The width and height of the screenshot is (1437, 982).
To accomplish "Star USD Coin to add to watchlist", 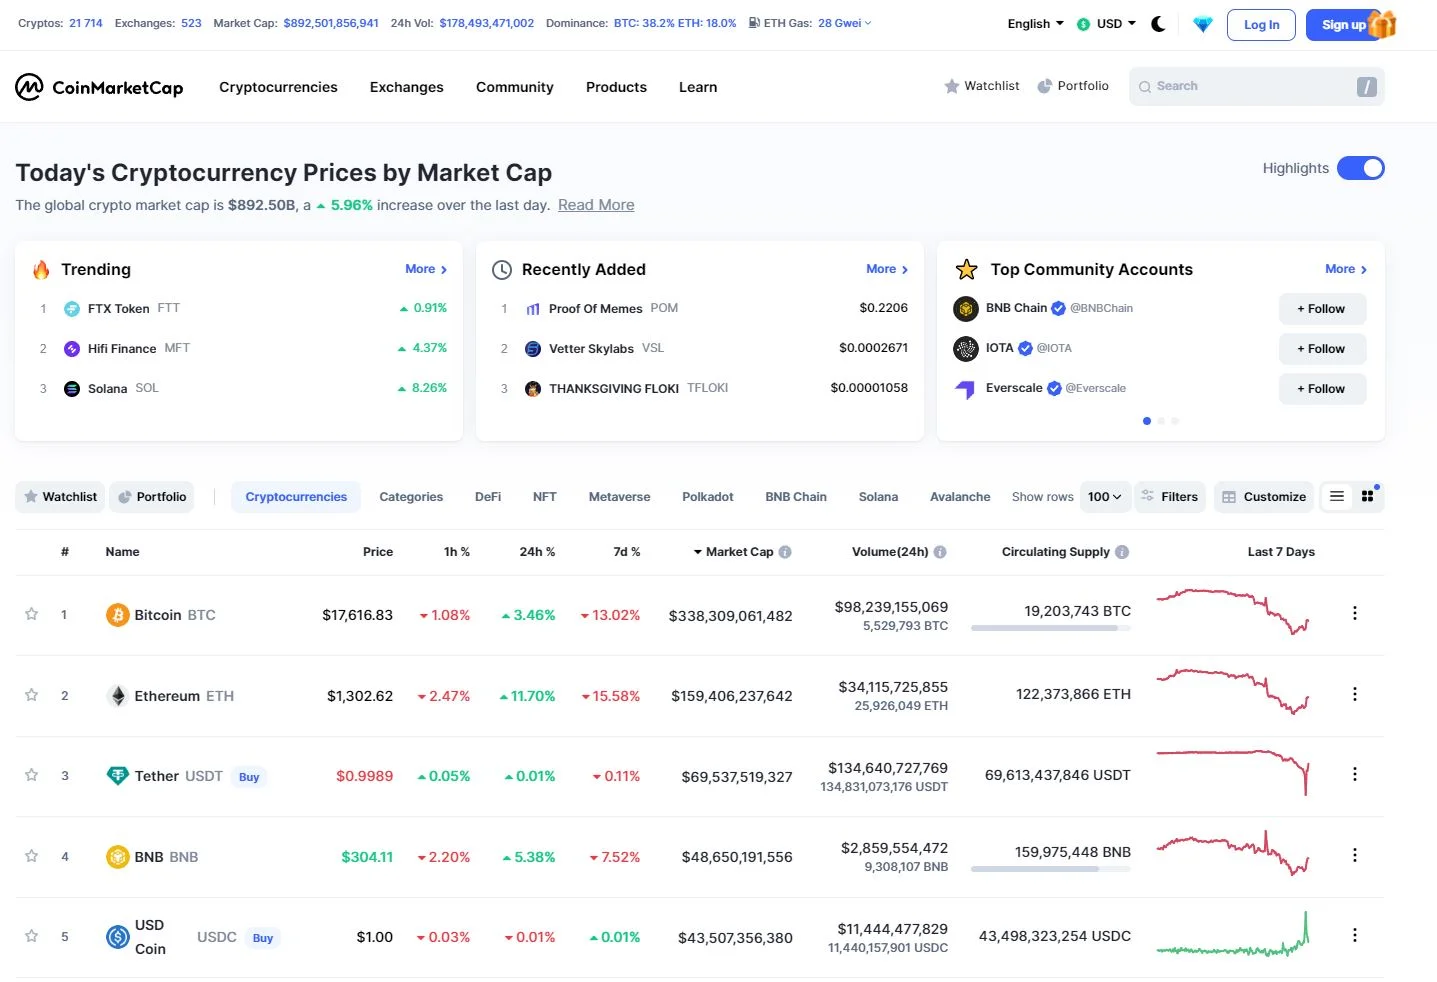I will [x=32, y=936].
